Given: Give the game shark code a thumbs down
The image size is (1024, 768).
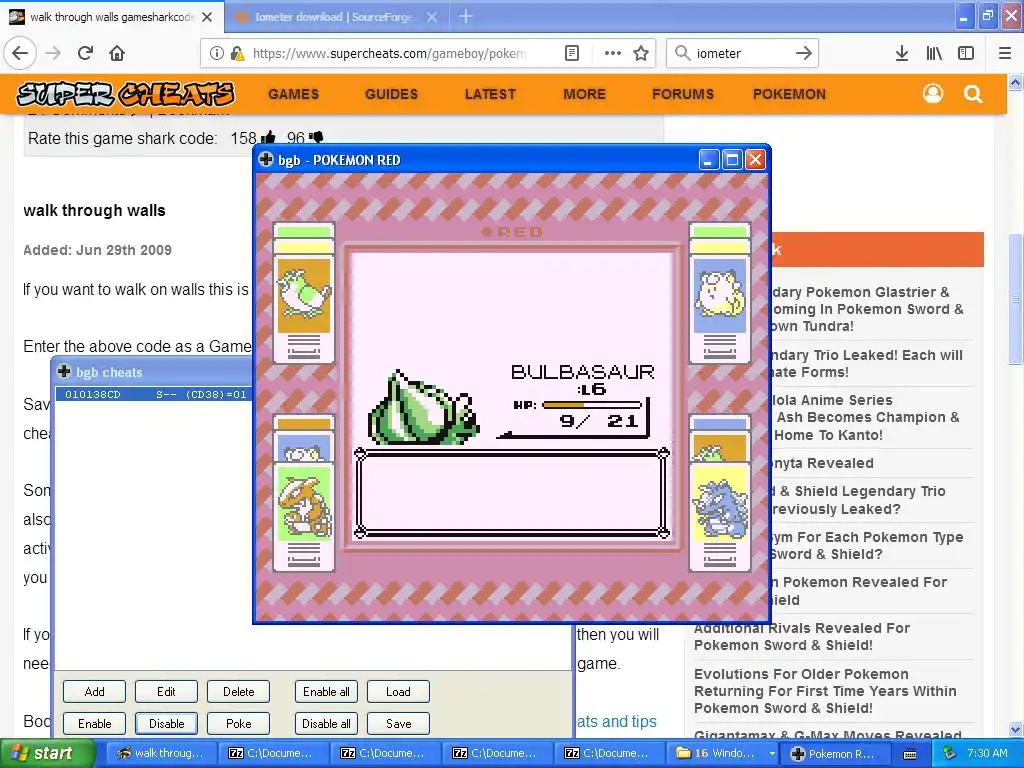Looking at the screenshot, I should (316, 138).
